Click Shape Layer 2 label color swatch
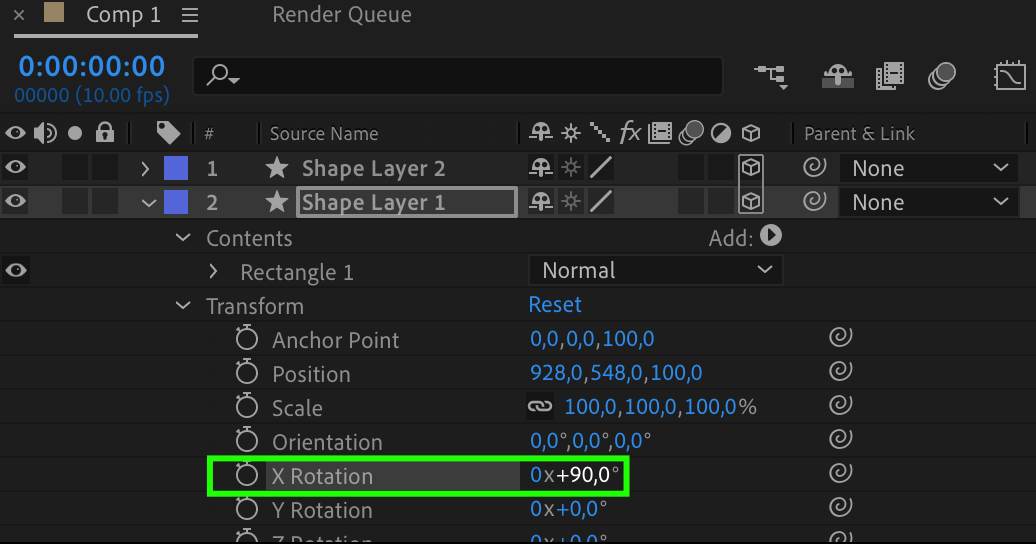The width and height of the screenshot is (1036, 544). pos(175,168)
